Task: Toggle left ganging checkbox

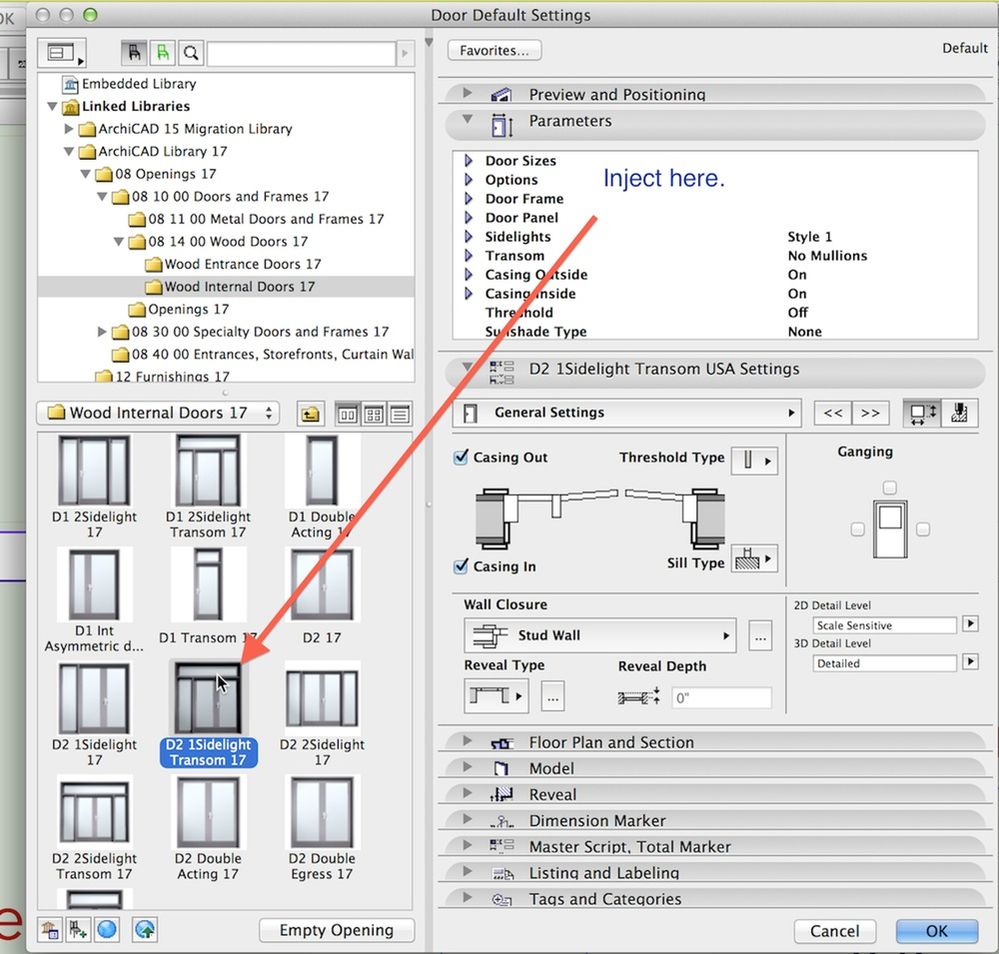Action: coord(858,530)
